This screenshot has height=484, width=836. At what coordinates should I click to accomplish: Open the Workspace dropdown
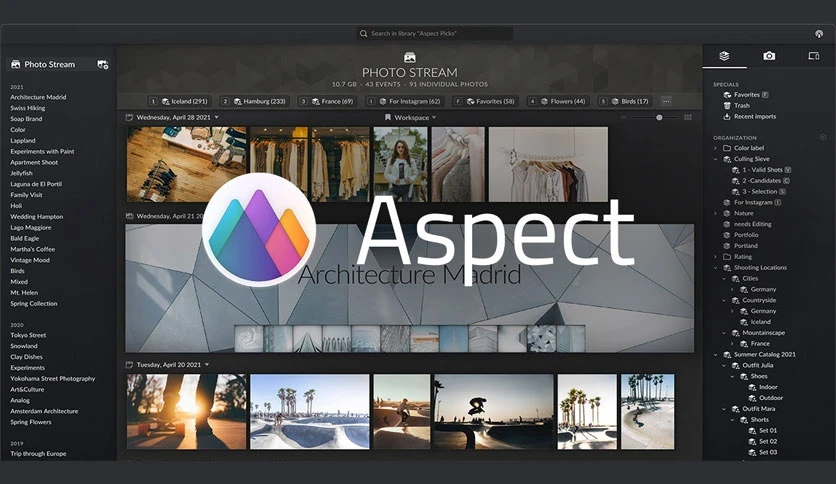411,117
